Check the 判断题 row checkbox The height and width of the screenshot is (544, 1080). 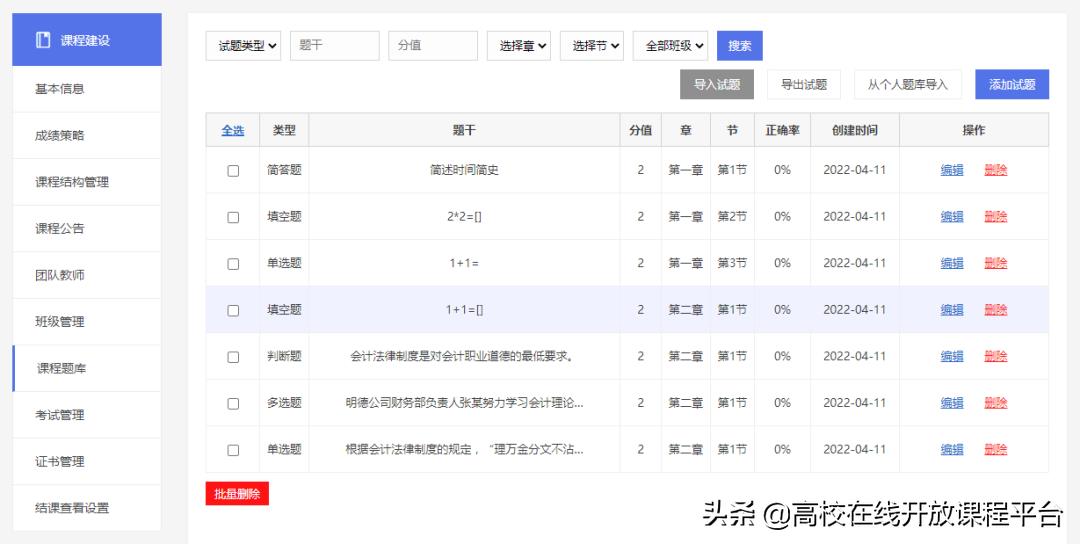233,357
